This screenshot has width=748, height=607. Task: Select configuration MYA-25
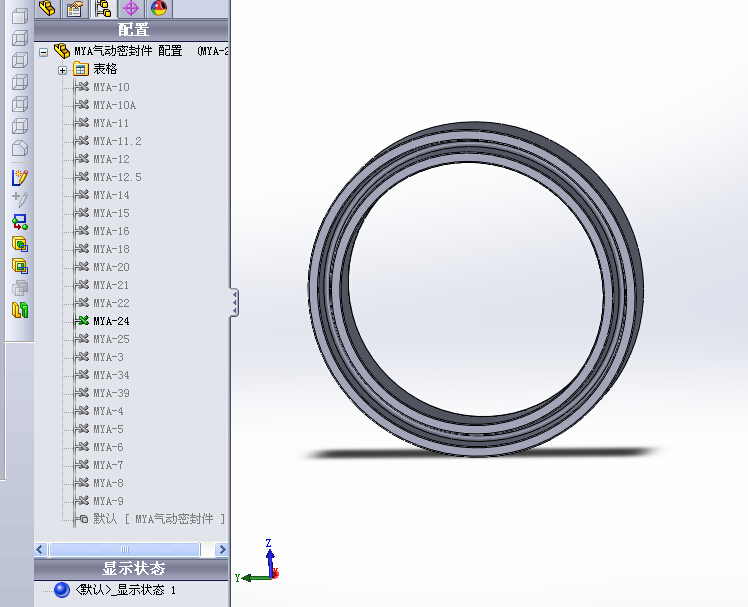(111, 339)
